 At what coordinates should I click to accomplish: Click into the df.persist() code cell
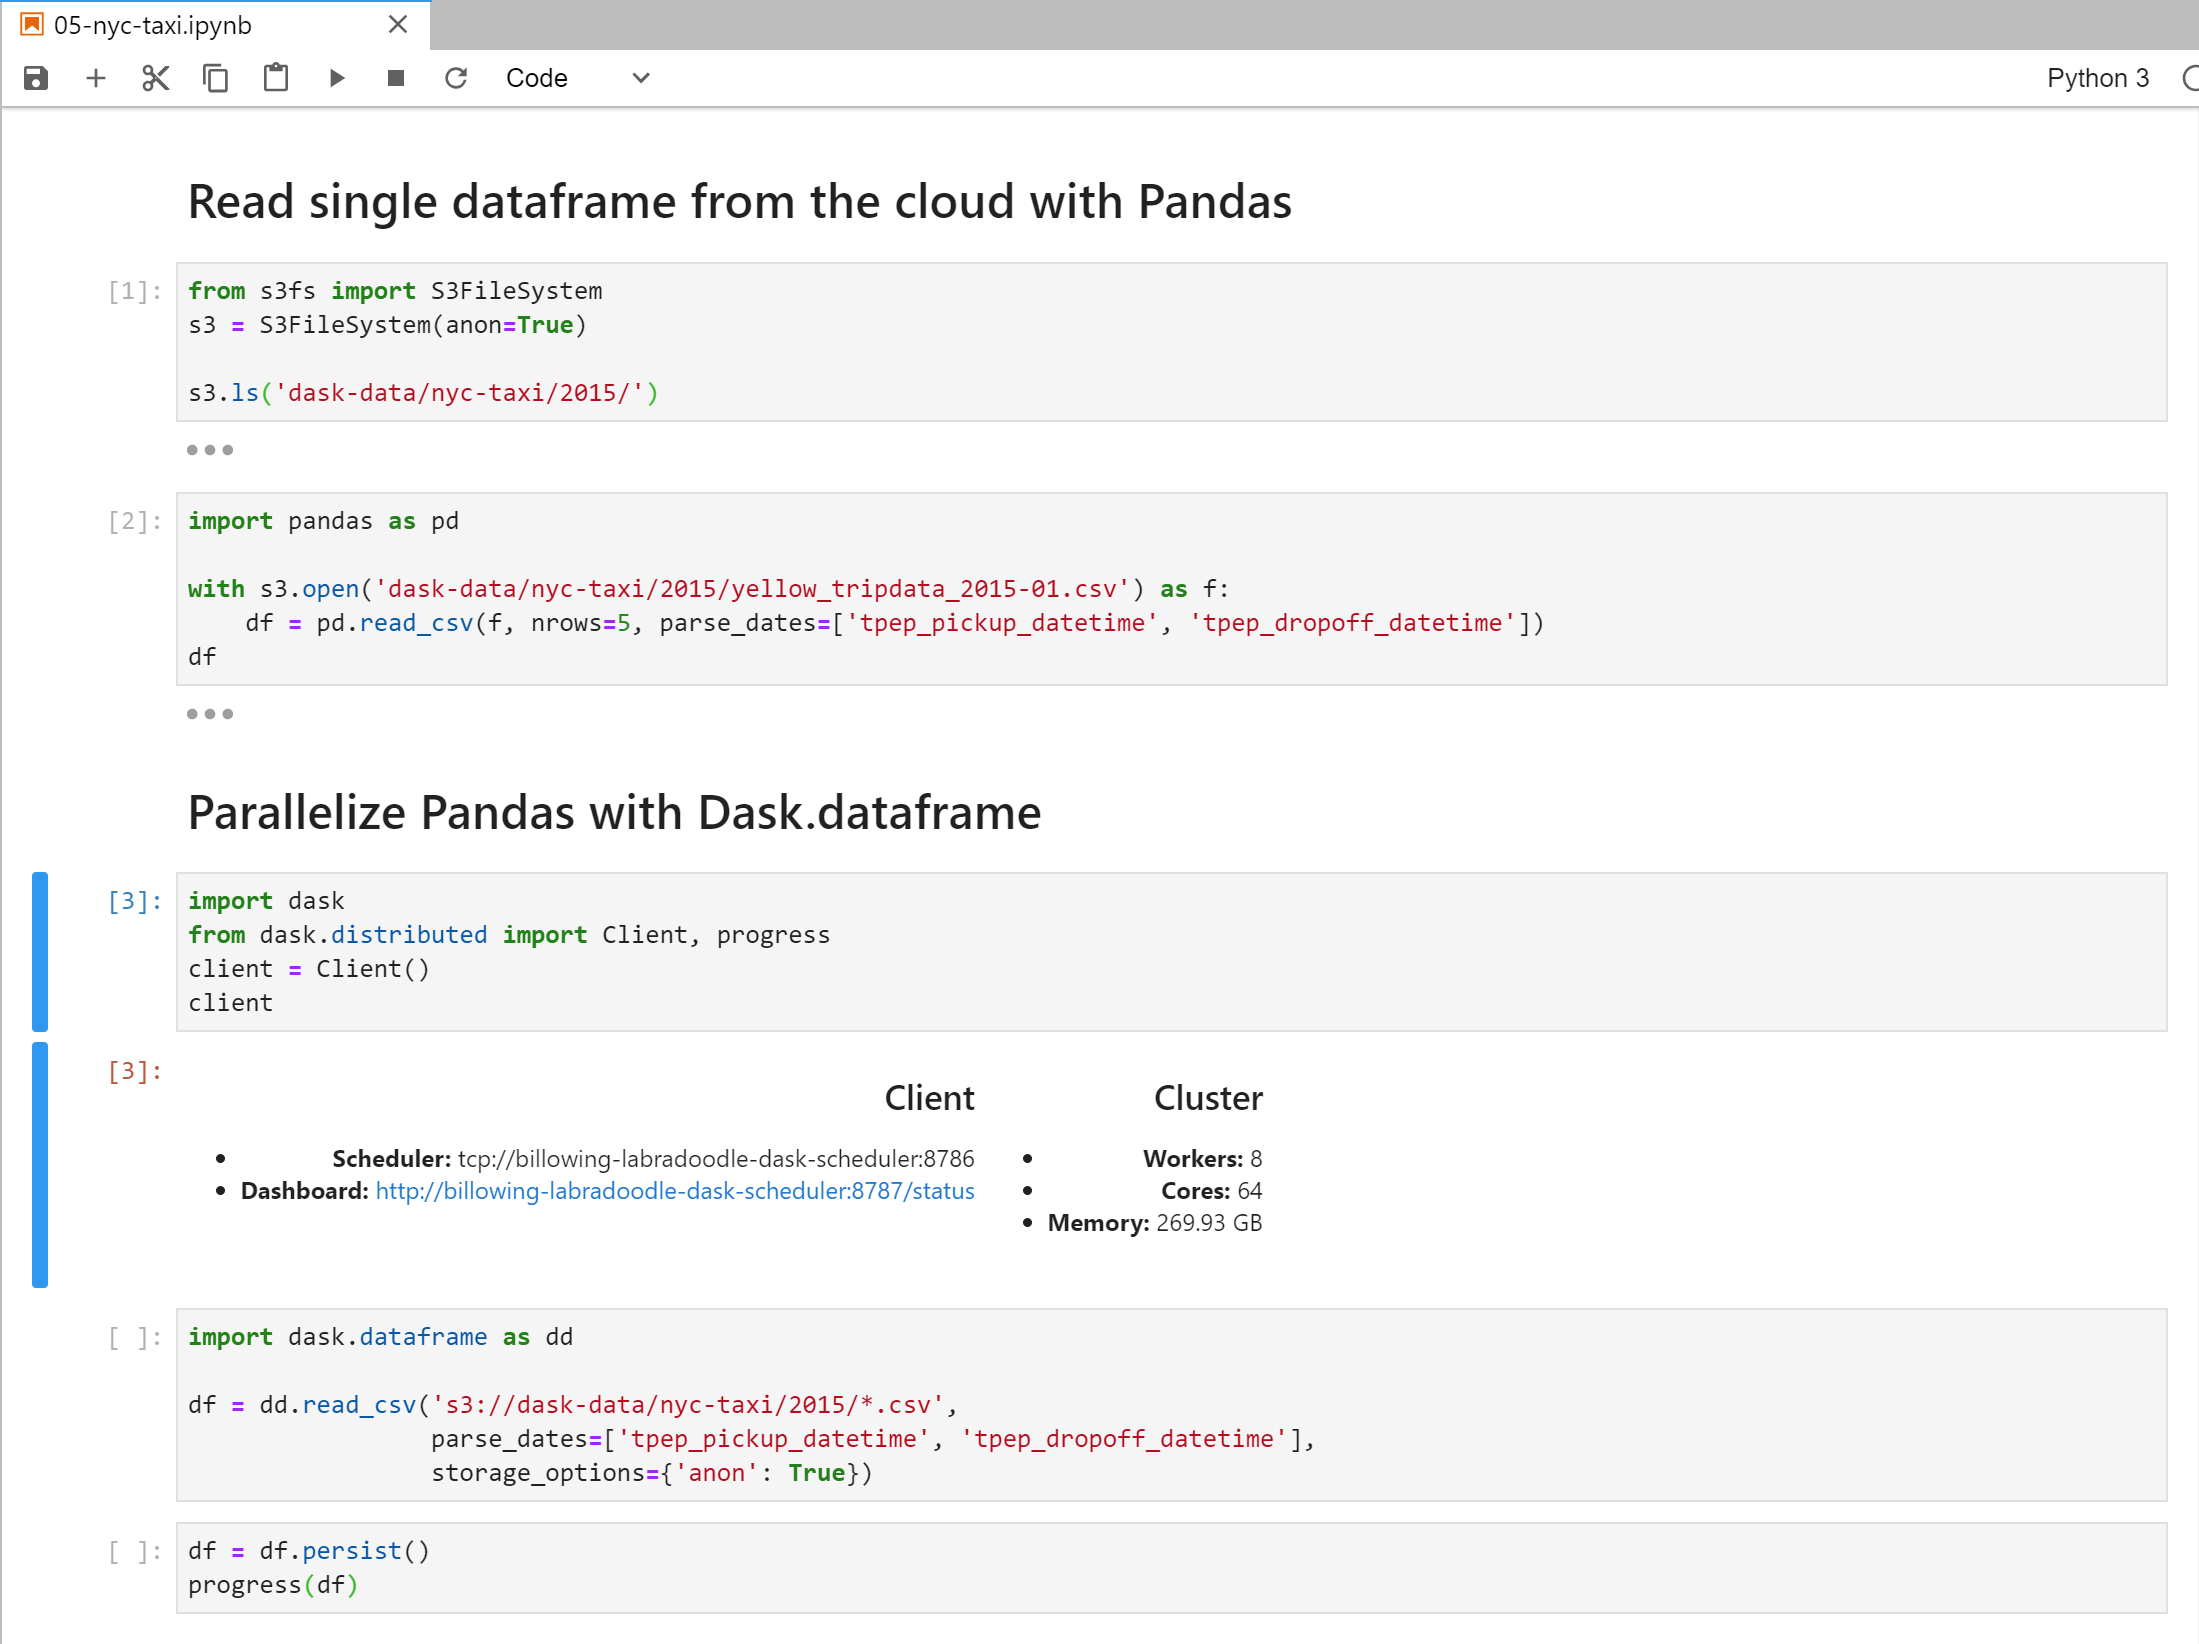pos(1170,1567)
